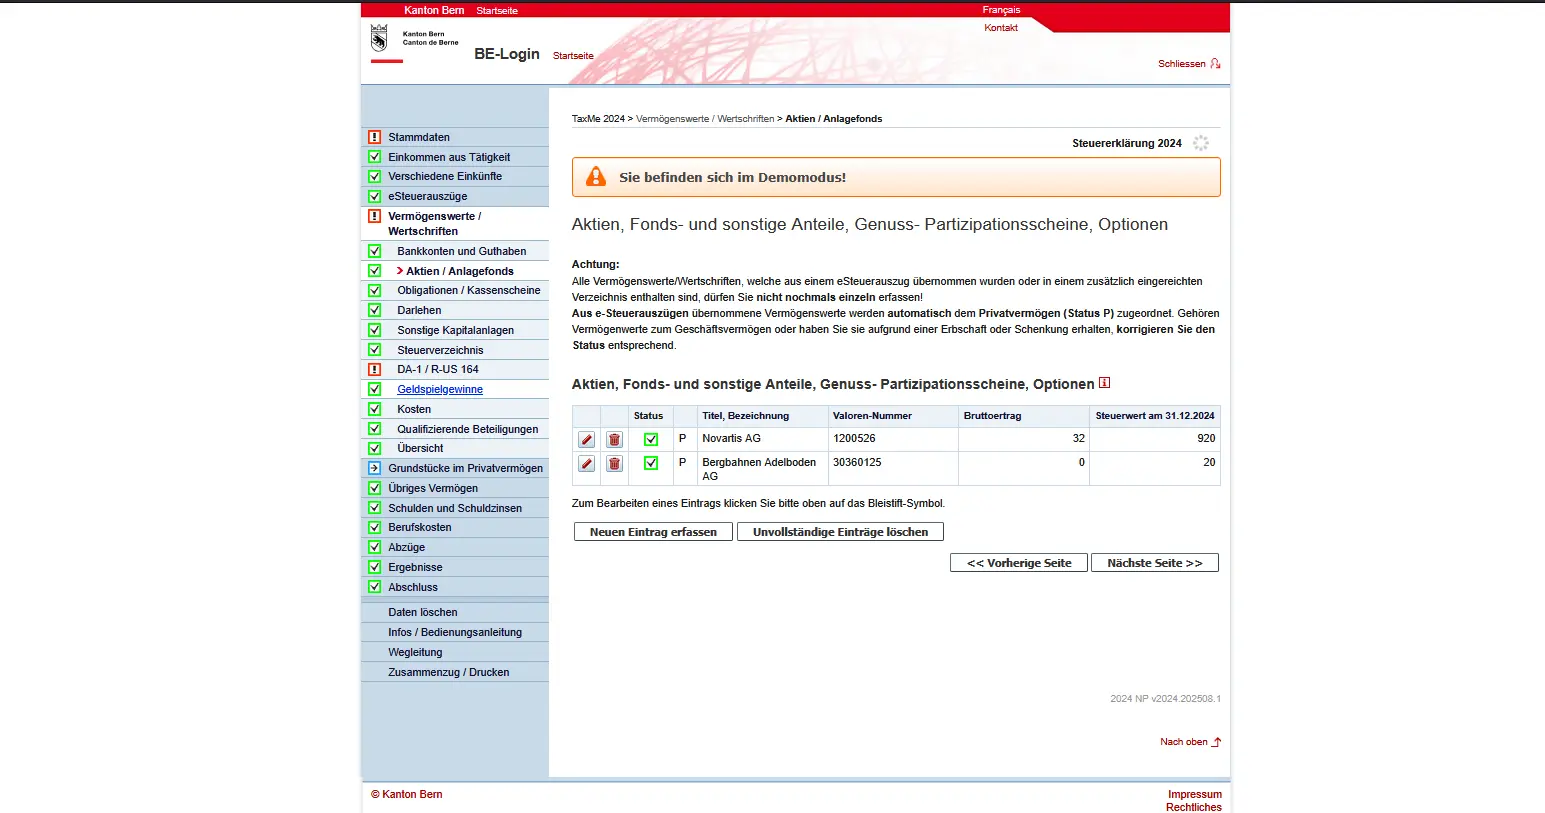Screen dimensions: 1545x813
Task: Click the green status checkmark for Novartis AG
Action: point(651,440)
